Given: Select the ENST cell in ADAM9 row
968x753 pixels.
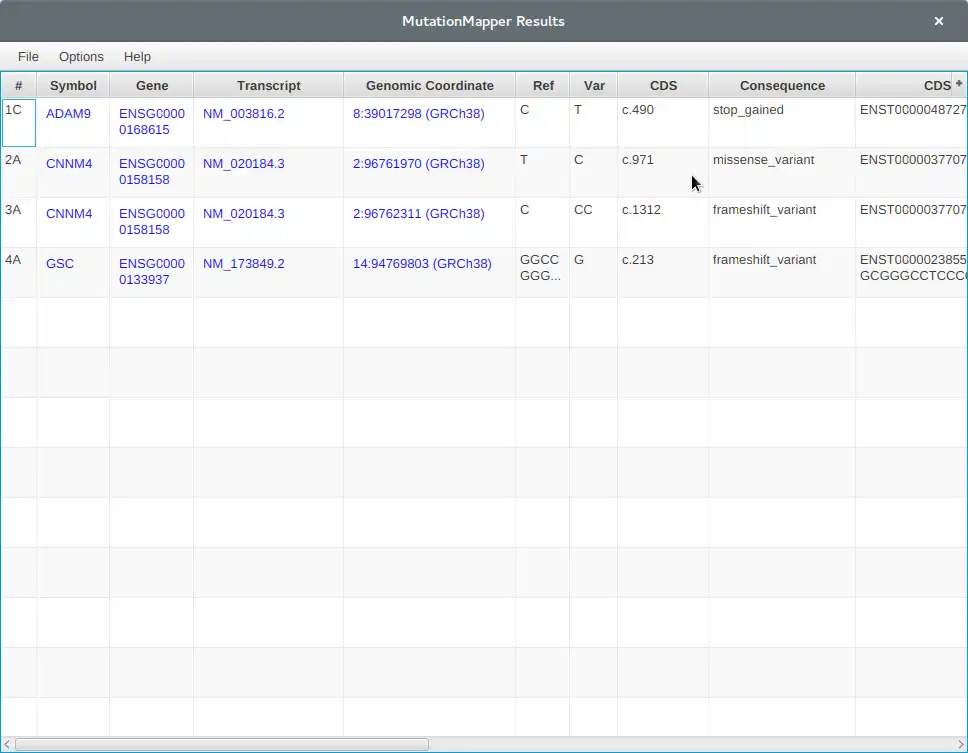Looking at the screenshot, I should (911, 123).
